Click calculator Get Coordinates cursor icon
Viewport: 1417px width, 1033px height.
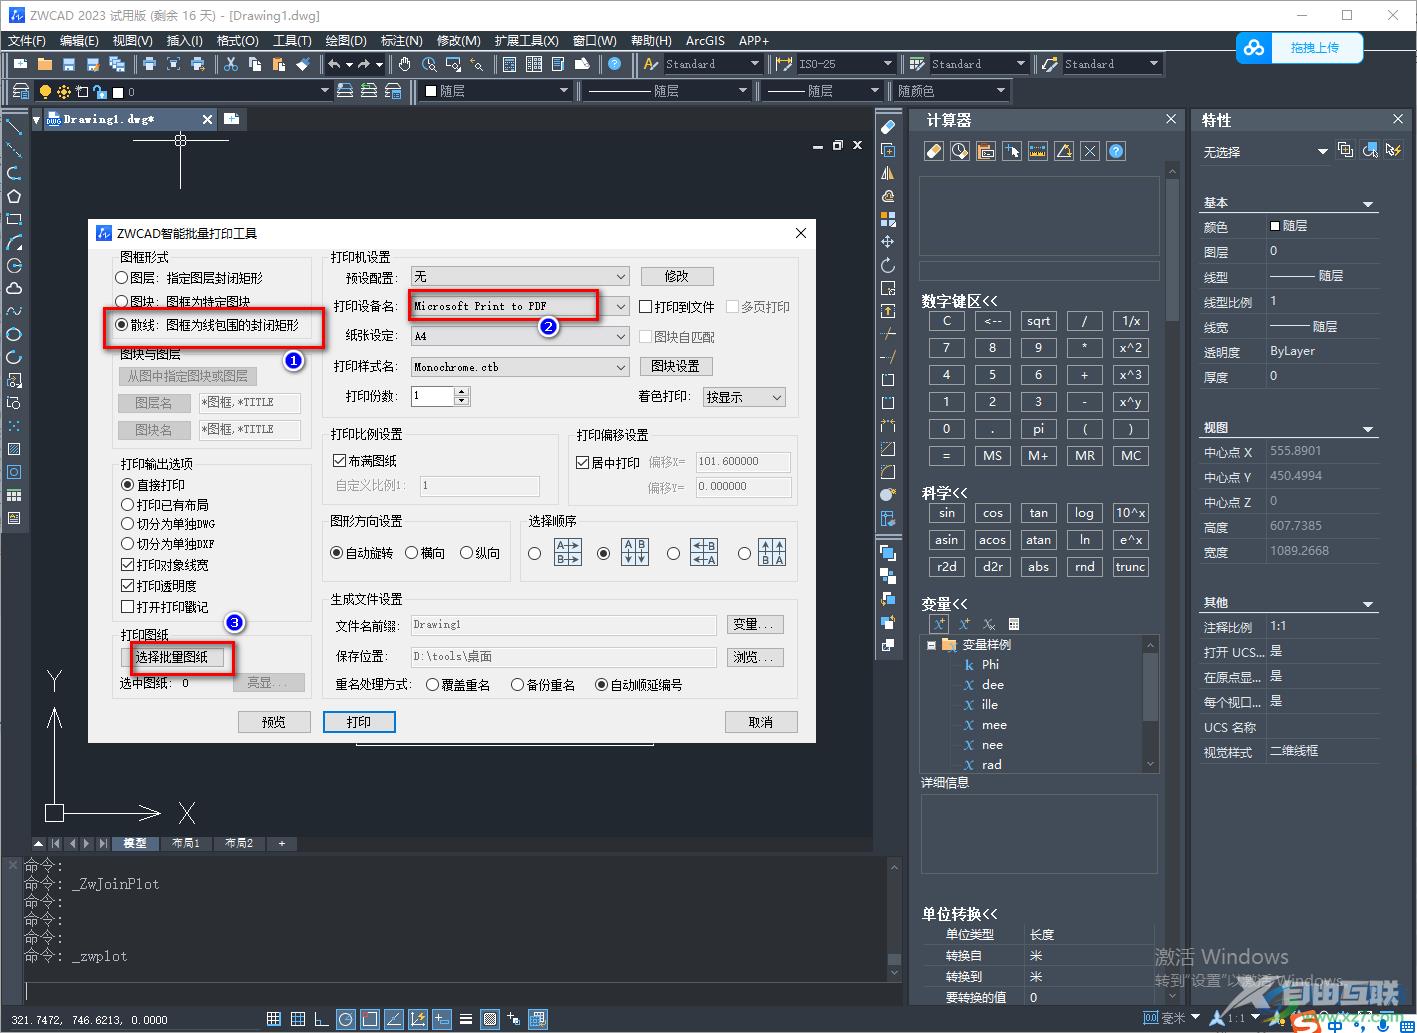(1012, 151)
